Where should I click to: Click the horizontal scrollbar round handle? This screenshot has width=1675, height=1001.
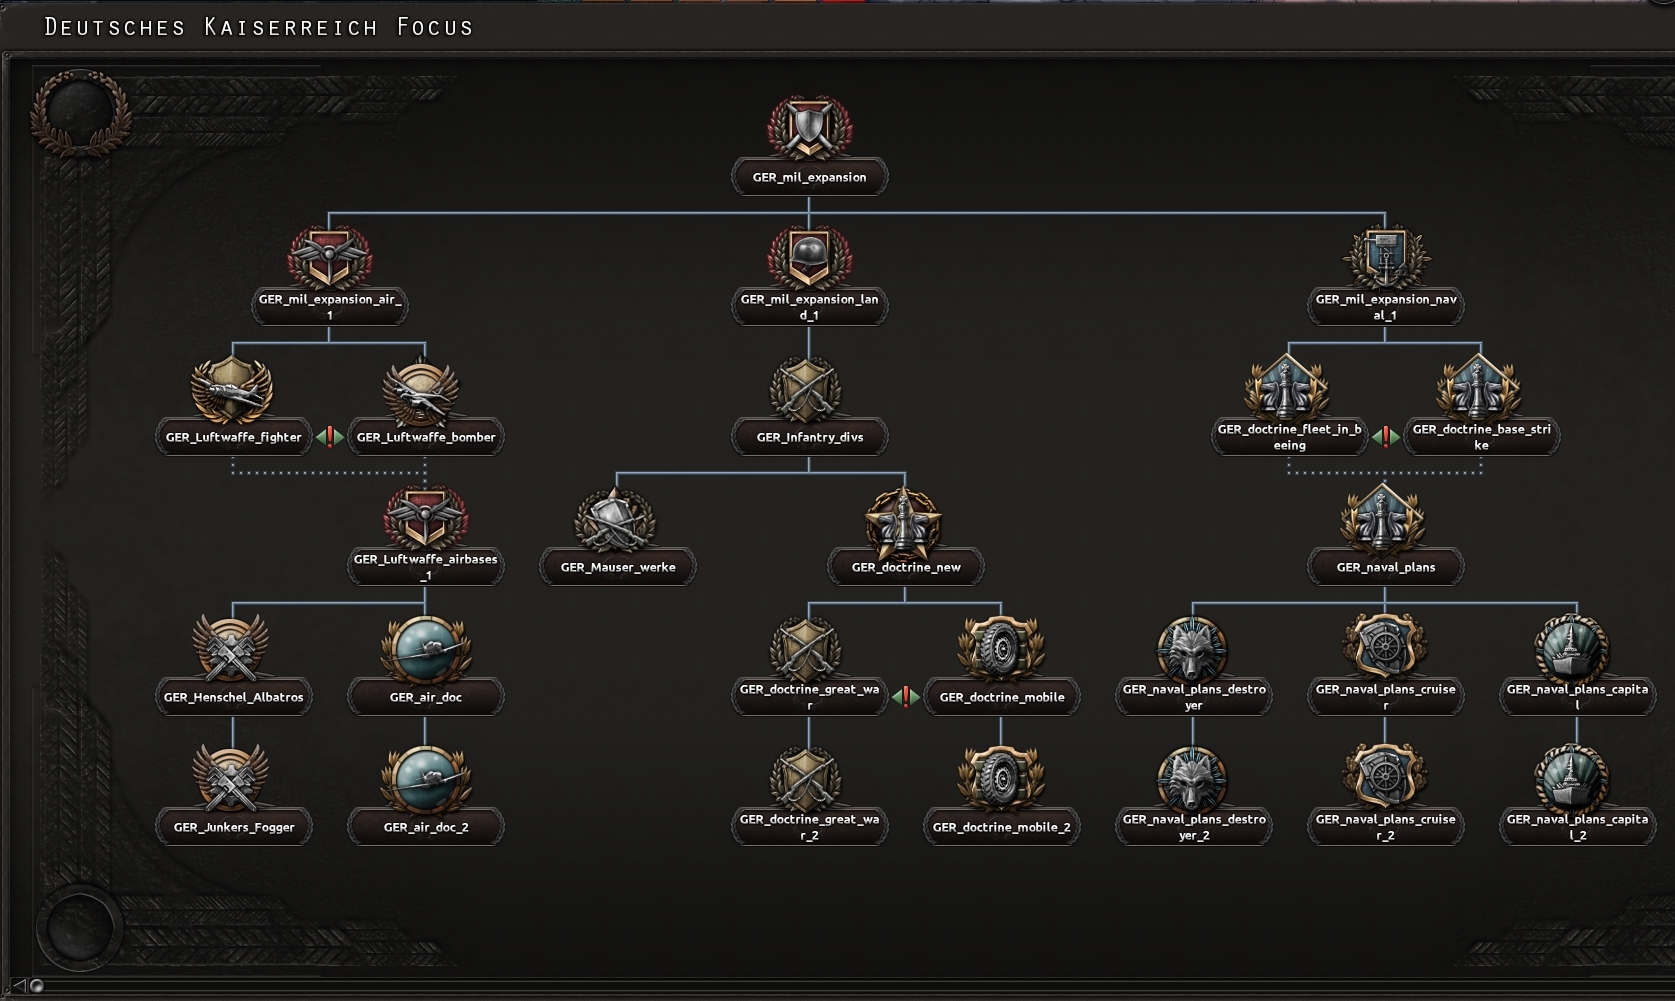(37, 986)
